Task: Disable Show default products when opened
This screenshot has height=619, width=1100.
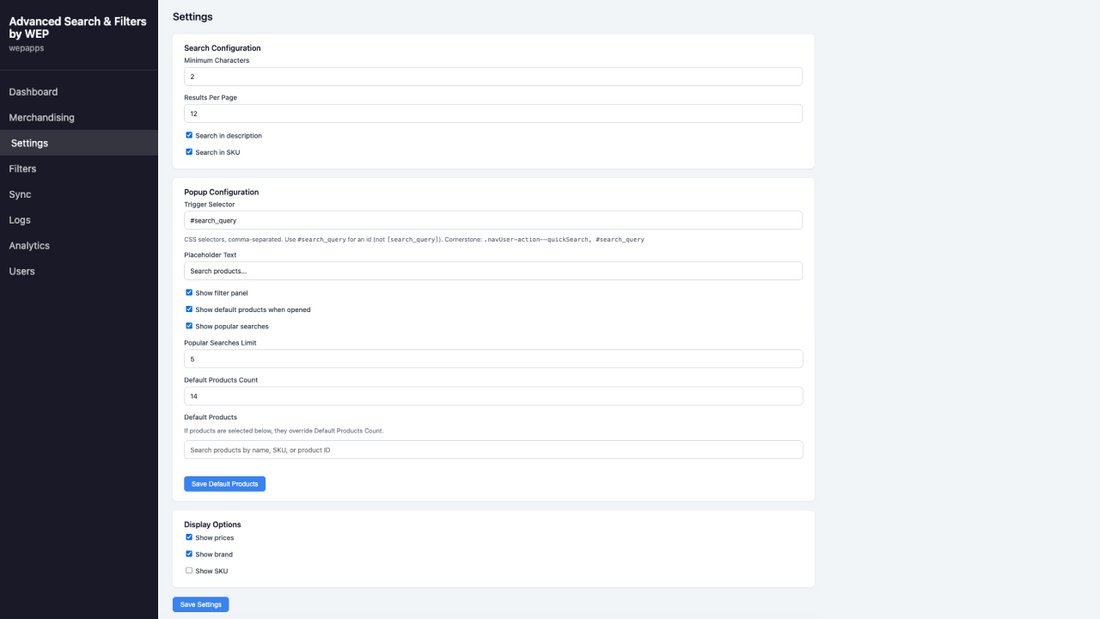Action: (189, 310)
